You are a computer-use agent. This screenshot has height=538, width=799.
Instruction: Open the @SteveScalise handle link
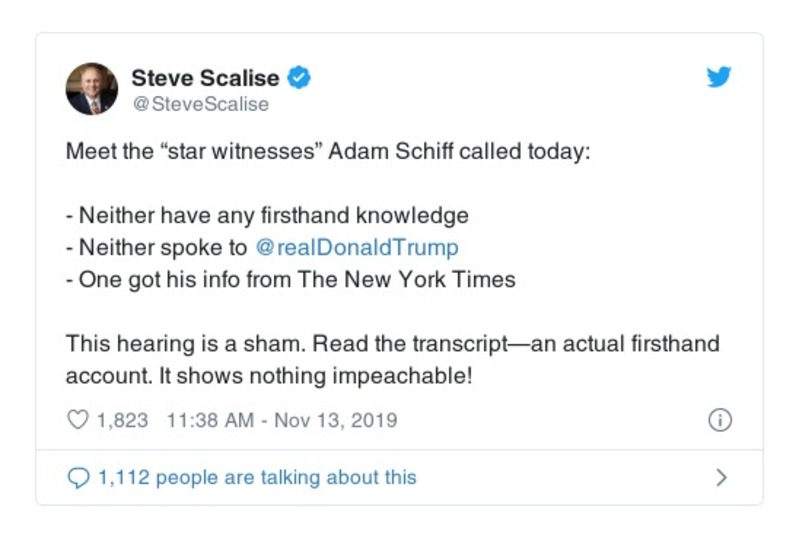[199, 104]
